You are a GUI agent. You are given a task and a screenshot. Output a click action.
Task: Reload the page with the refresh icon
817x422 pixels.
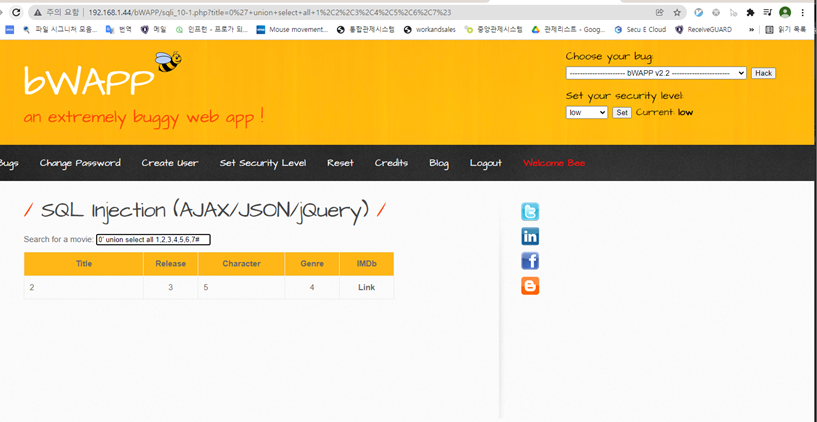[16, 13]
